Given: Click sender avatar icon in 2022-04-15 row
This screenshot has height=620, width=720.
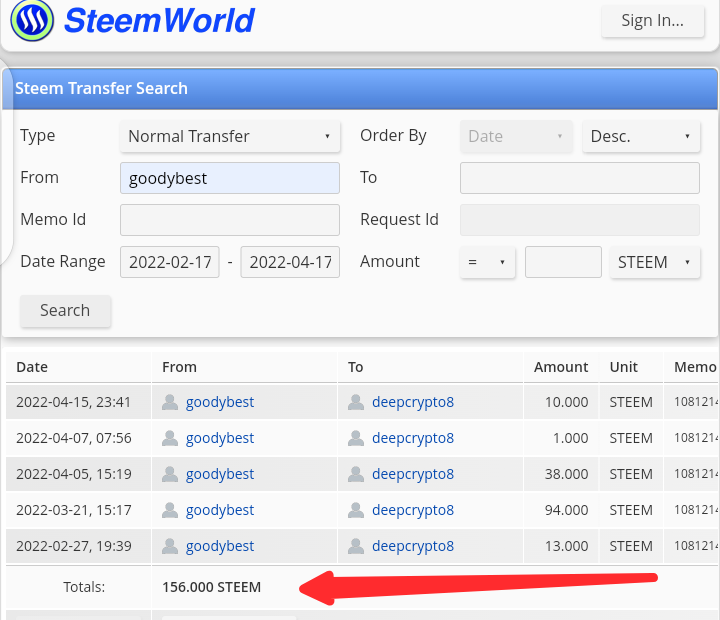Looking at the screenshot, I should 170,402.
